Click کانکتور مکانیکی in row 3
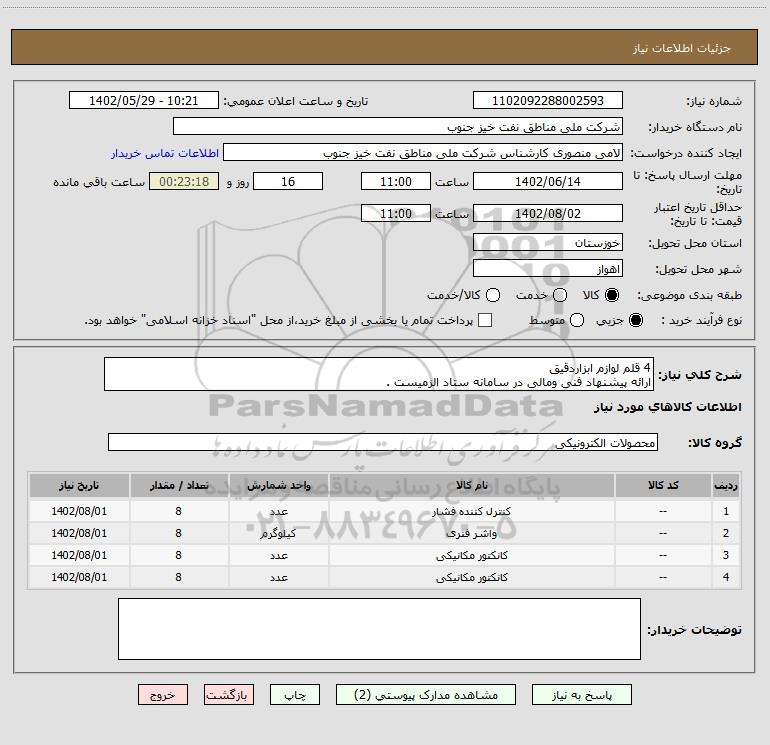 click(471, 555)
